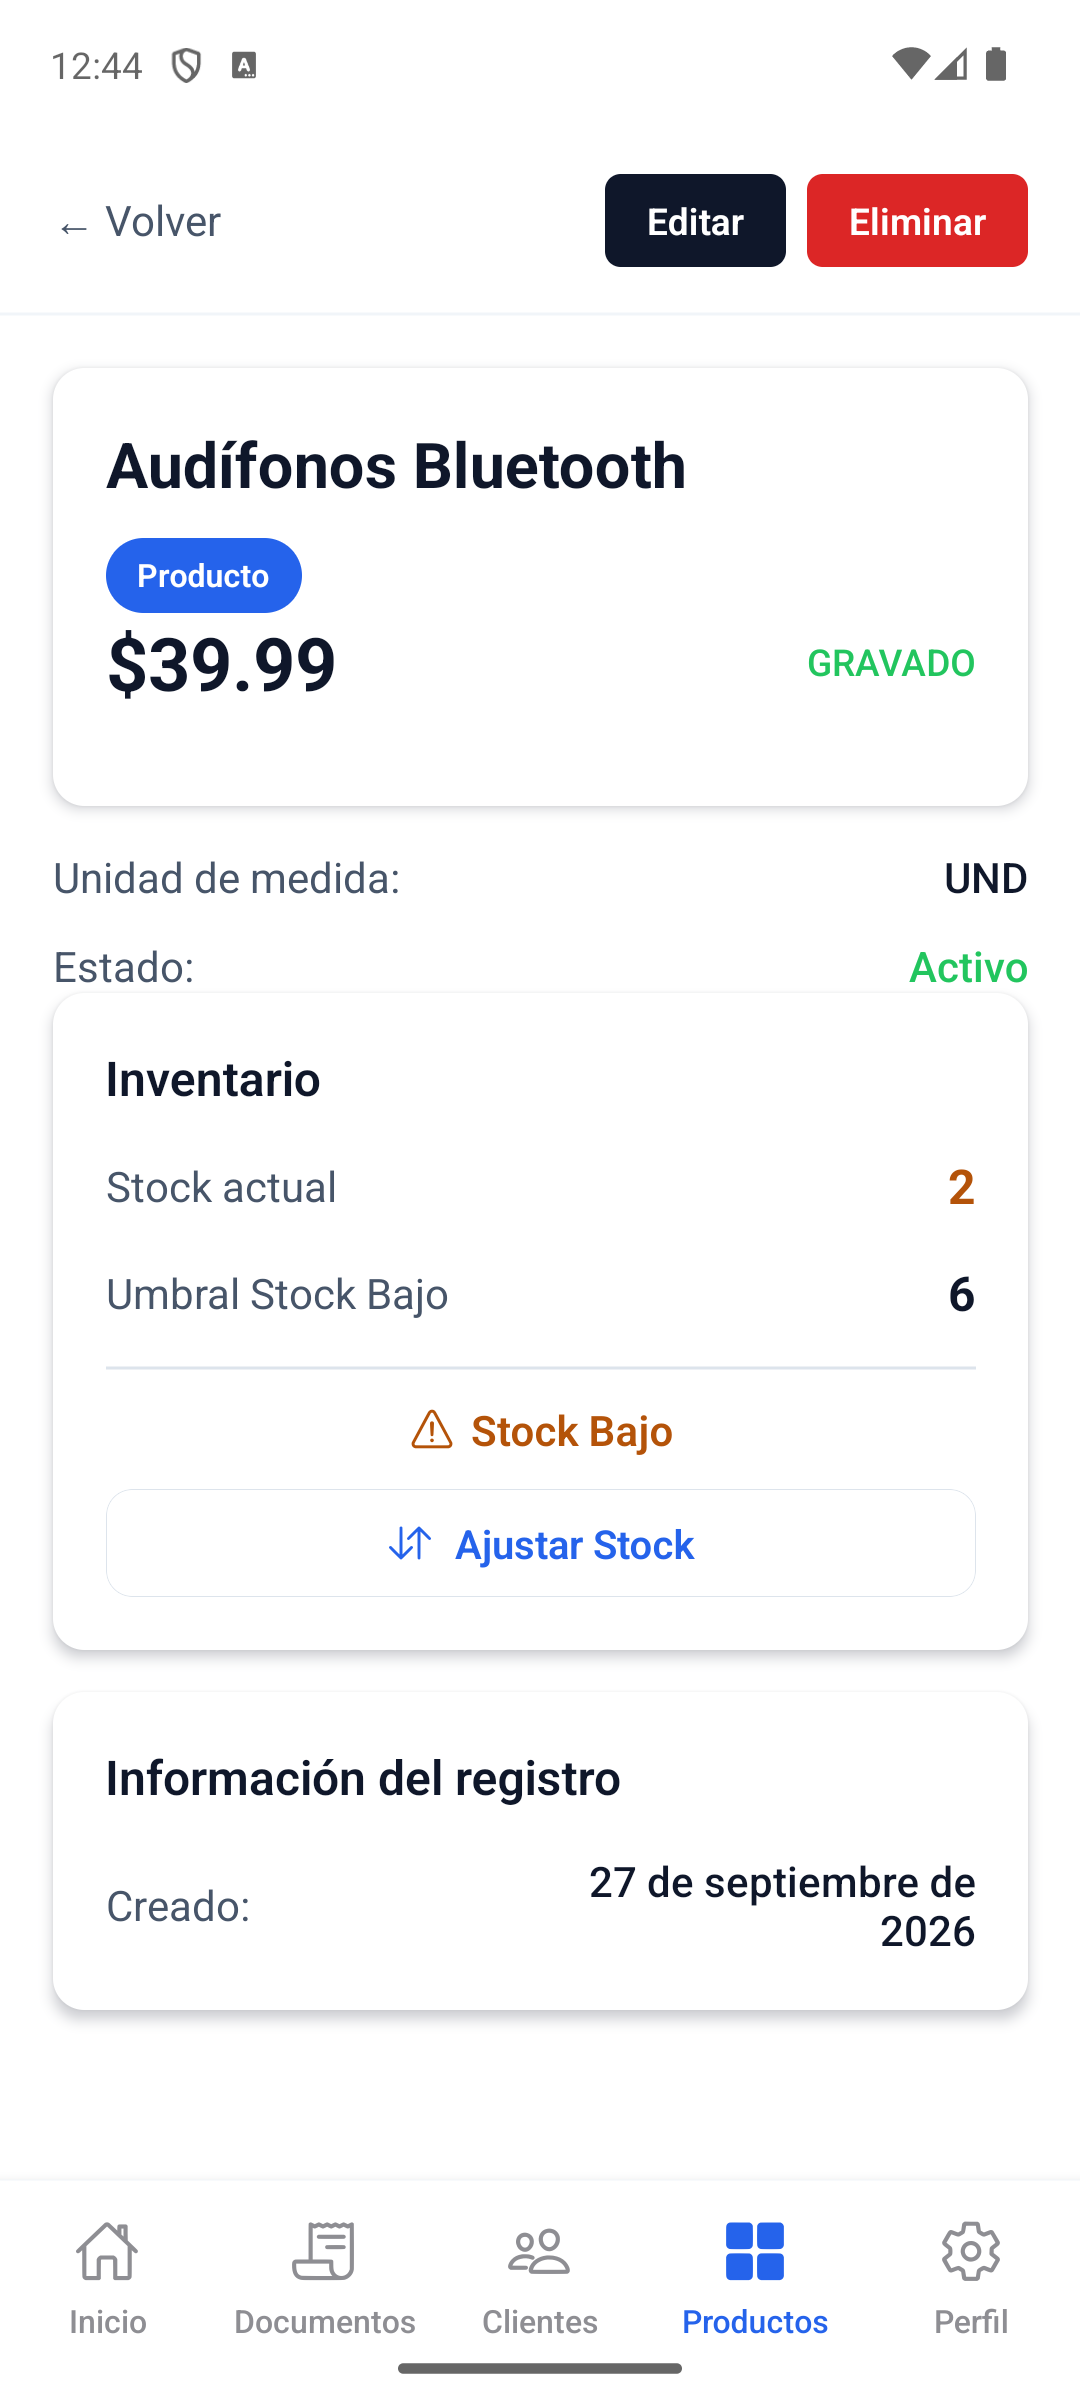
Task: Click the up-down arrows stock adjust icon
Action: 410,1543
